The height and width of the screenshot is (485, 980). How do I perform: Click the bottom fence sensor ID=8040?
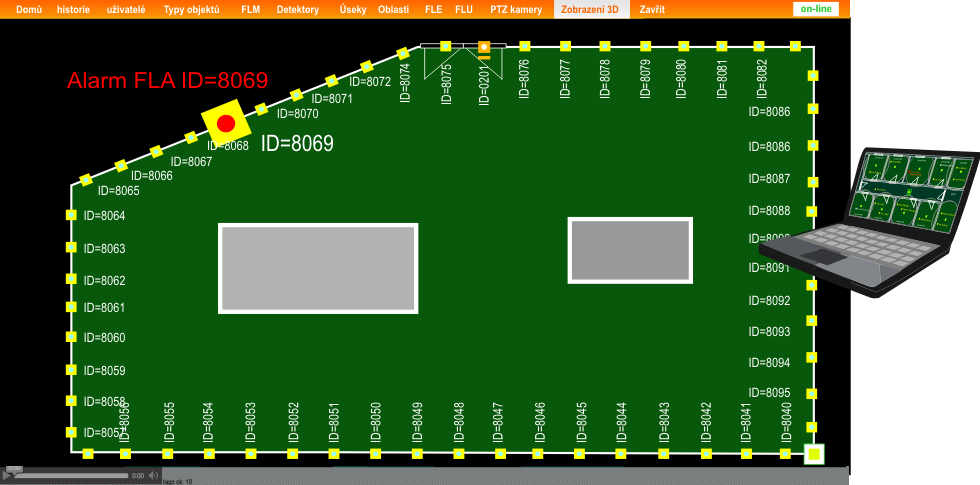[786, 454]
